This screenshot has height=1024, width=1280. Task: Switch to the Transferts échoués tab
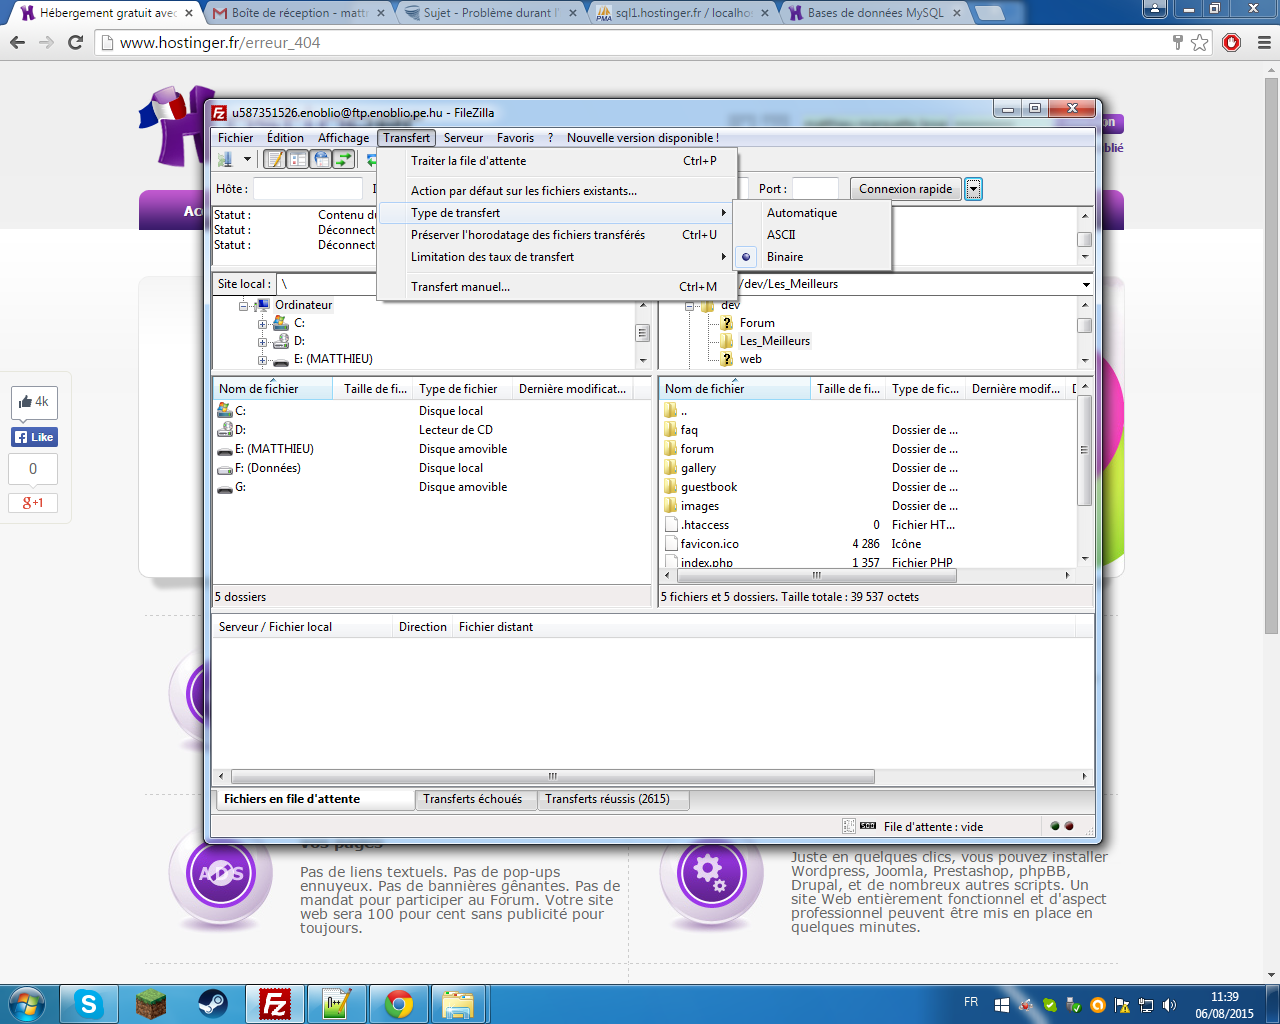tap(472, 799)
